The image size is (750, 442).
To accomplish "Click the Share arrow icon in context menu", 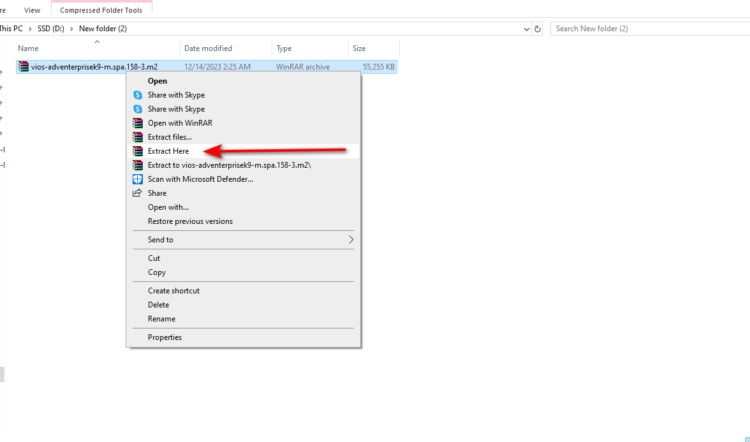I will coord(138,193).
